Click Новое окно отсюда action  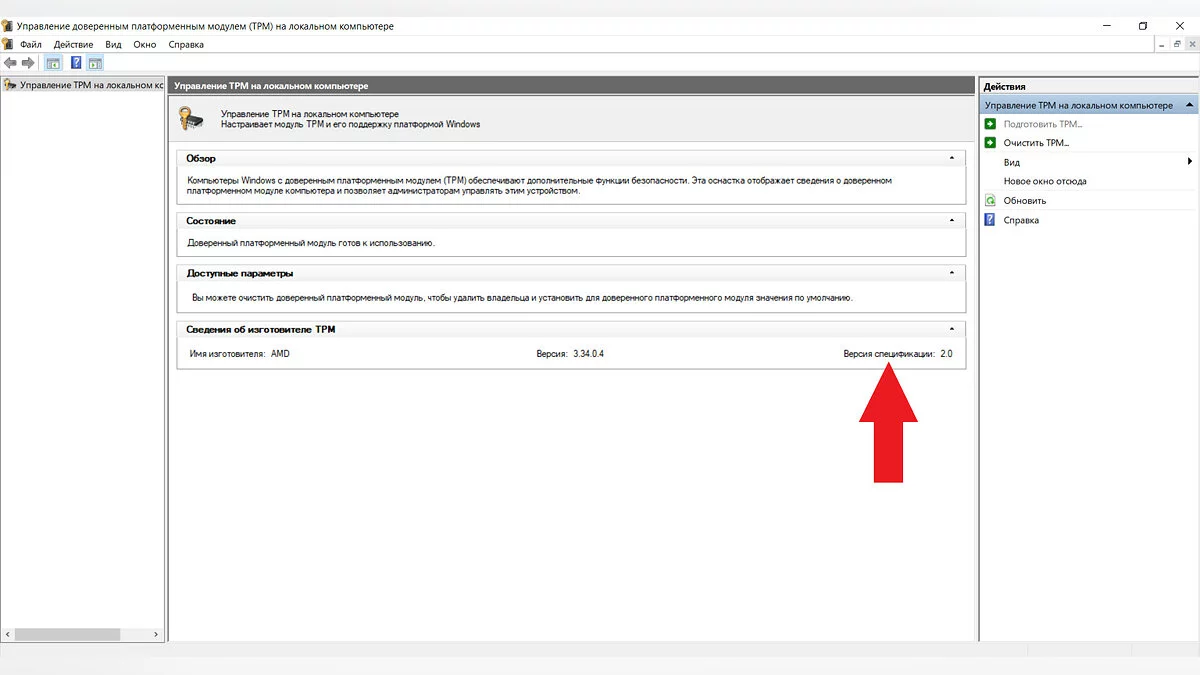pos(1045,181)
